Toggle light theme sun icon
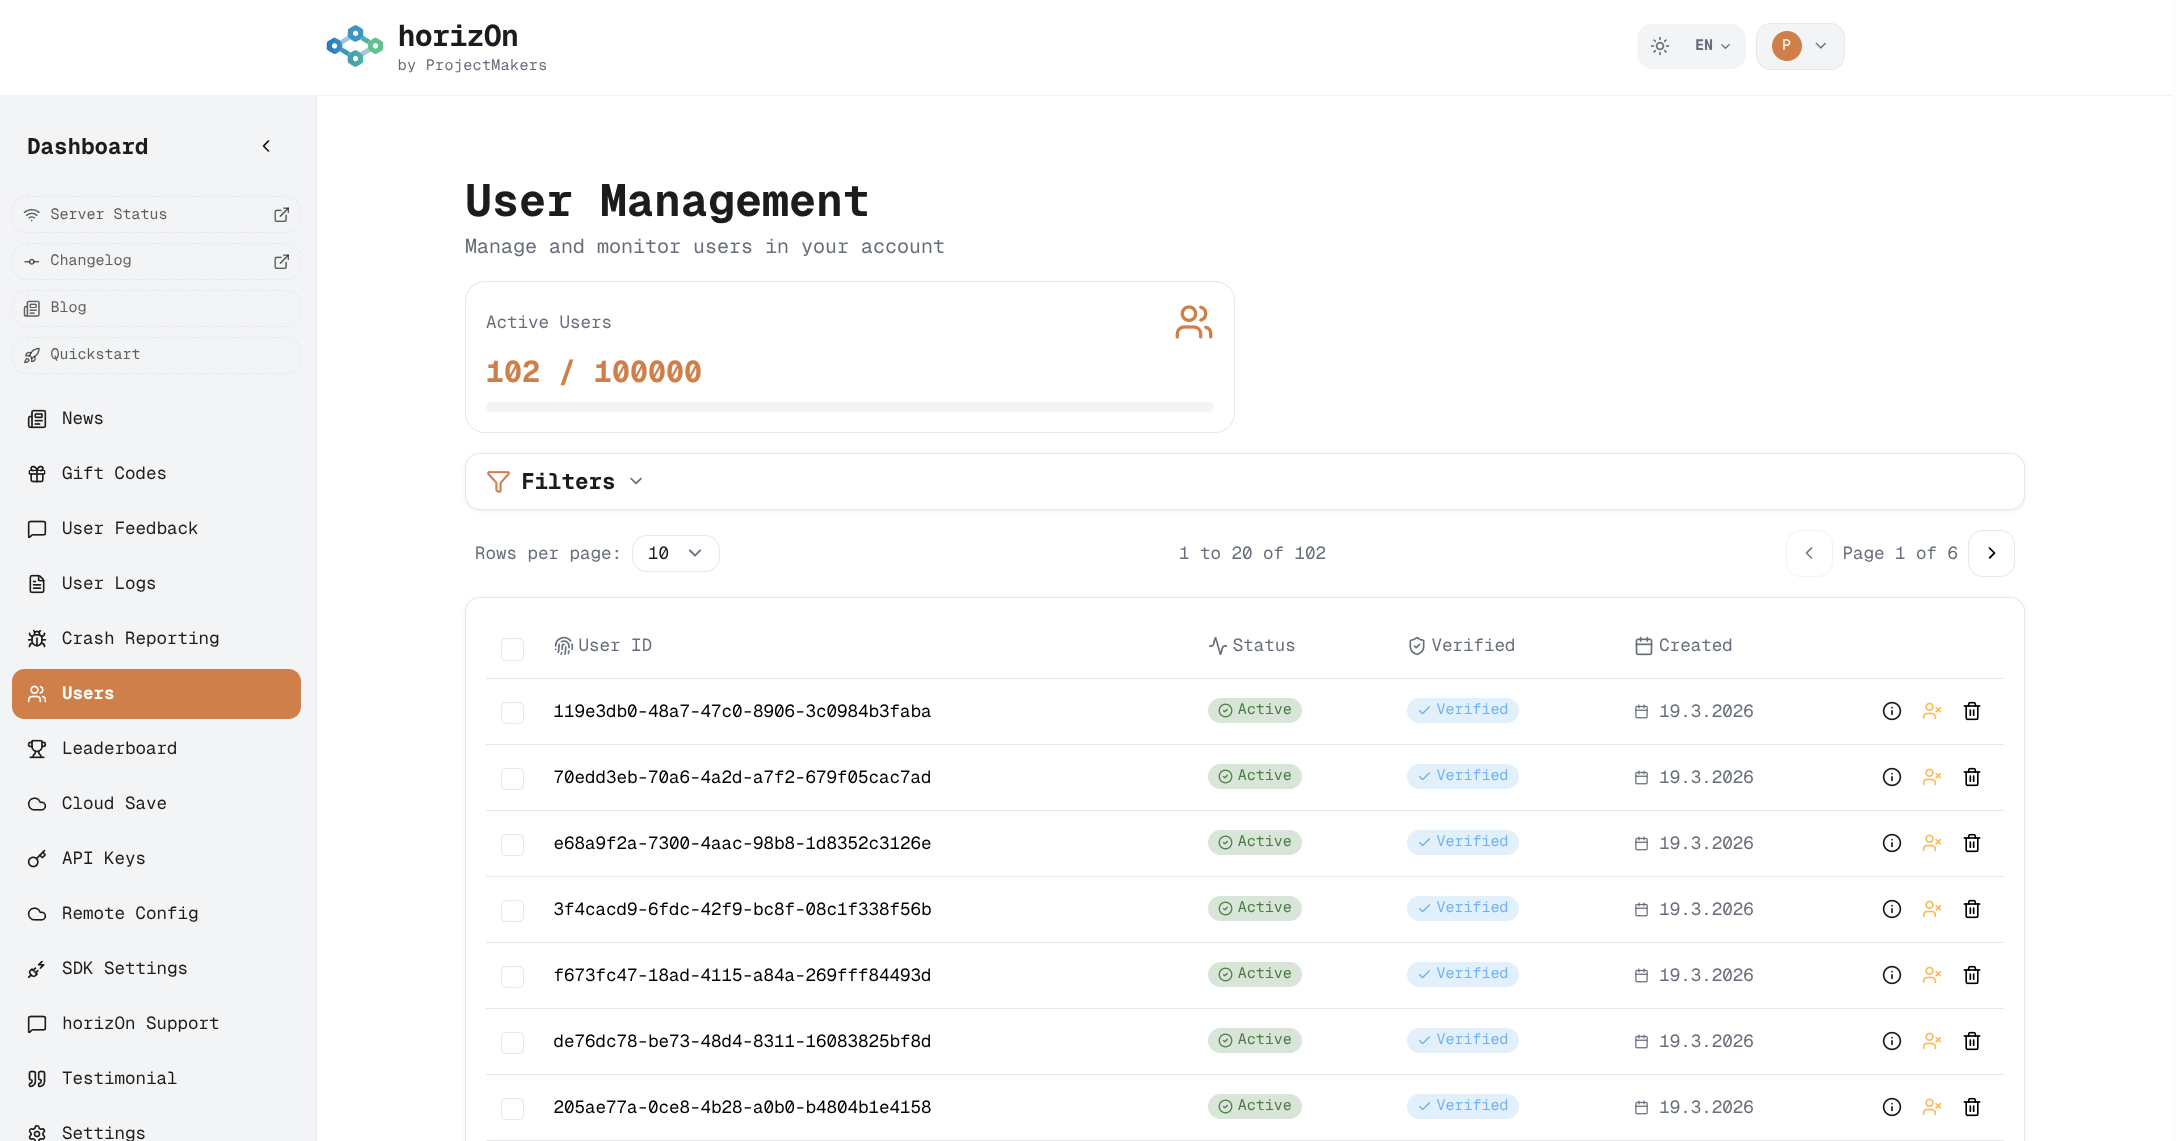Screen dimensions: 2176x1141 [x=1660, y=46]
